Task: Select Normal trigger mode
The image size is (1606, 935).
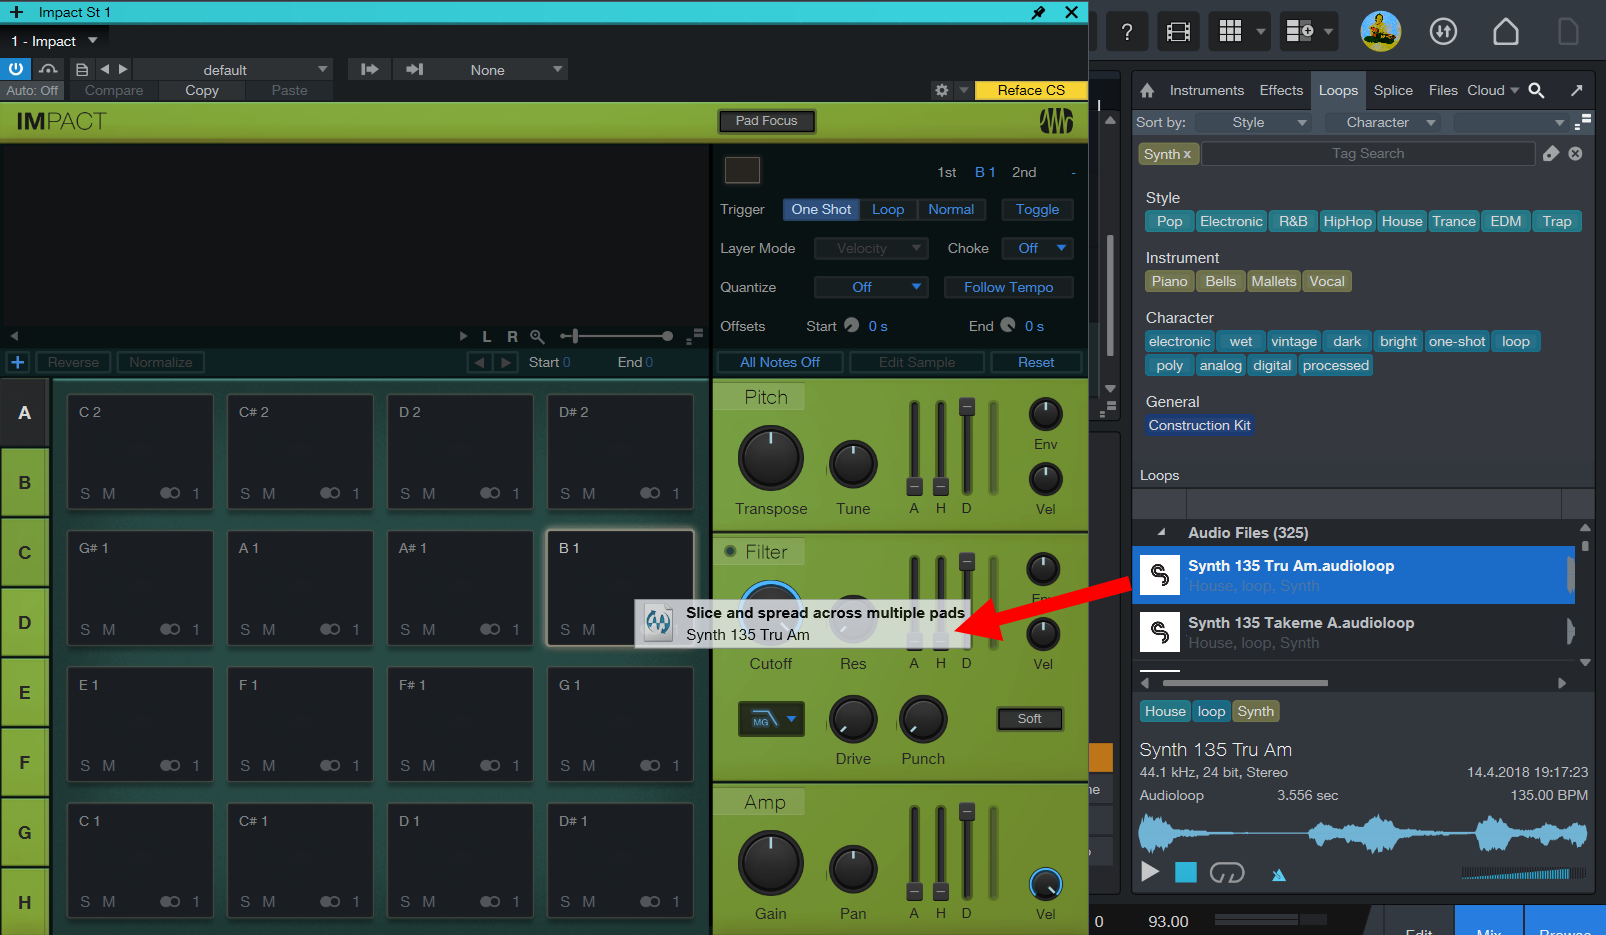Action: coord(951,209)
